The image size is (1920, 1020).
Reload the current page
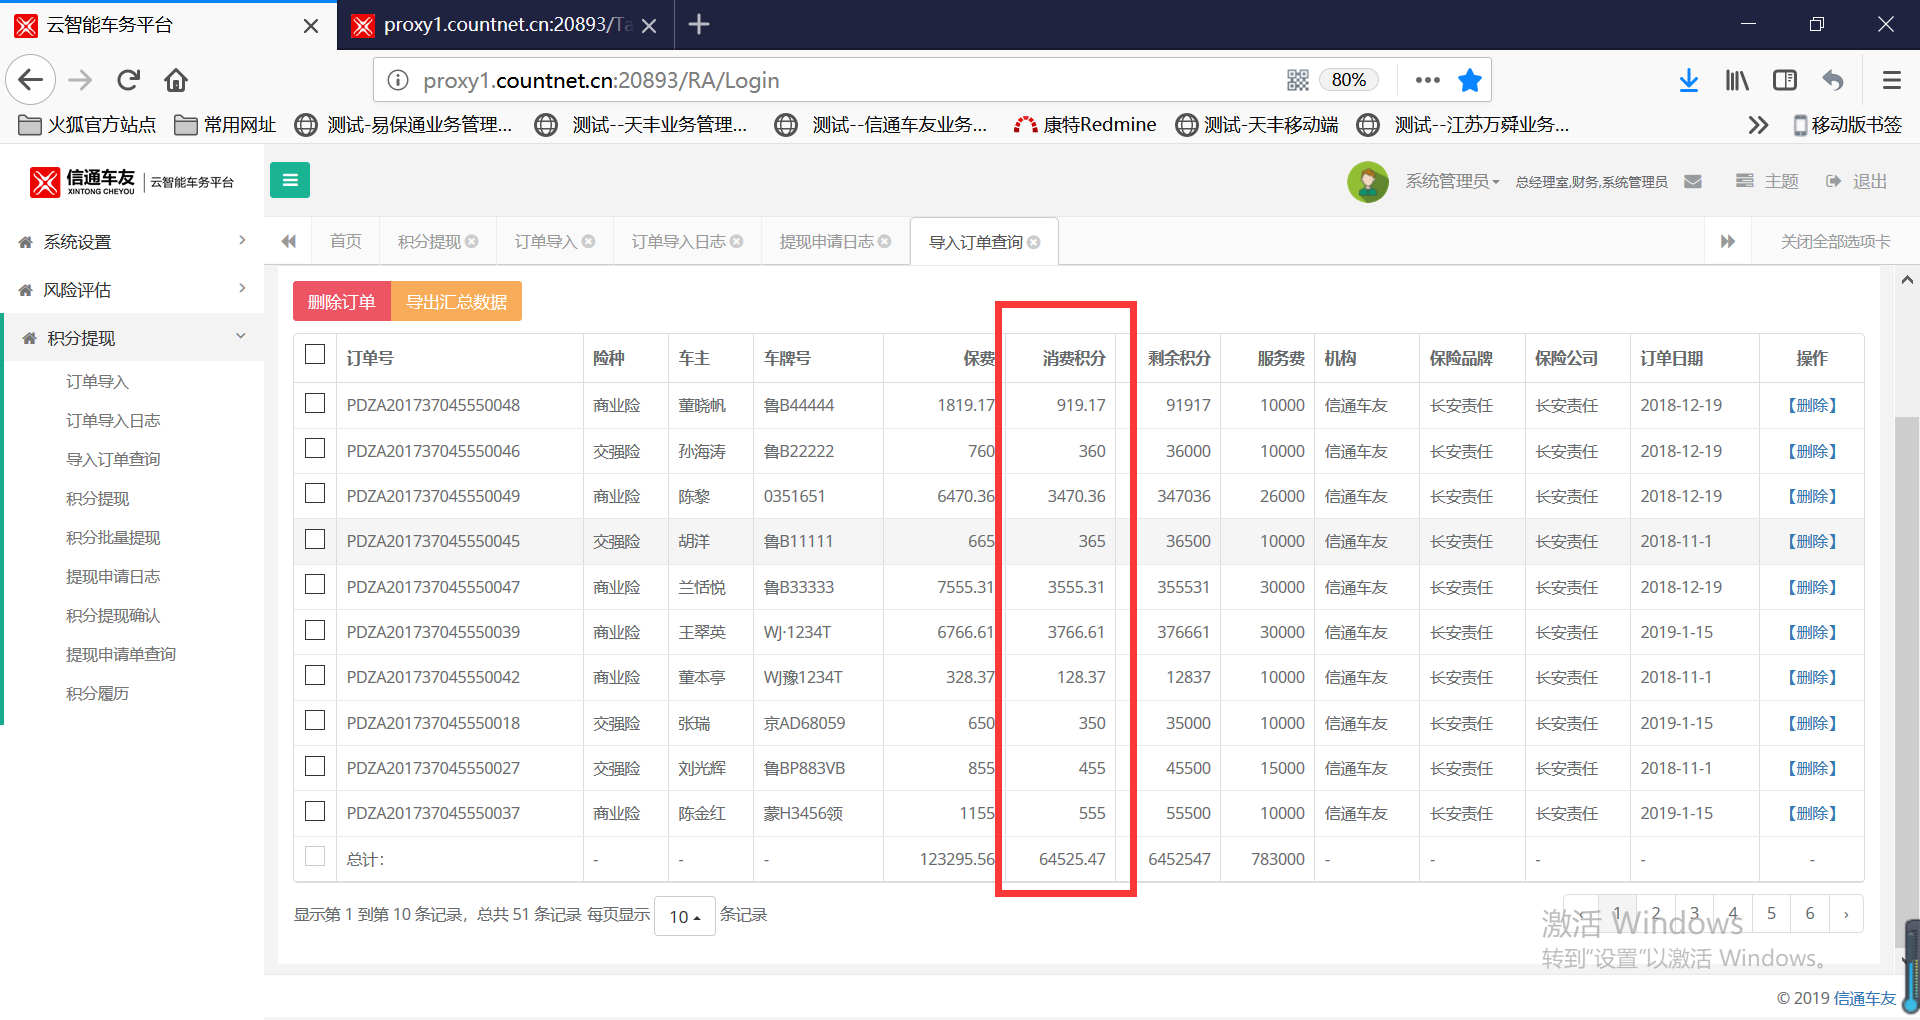128,80
